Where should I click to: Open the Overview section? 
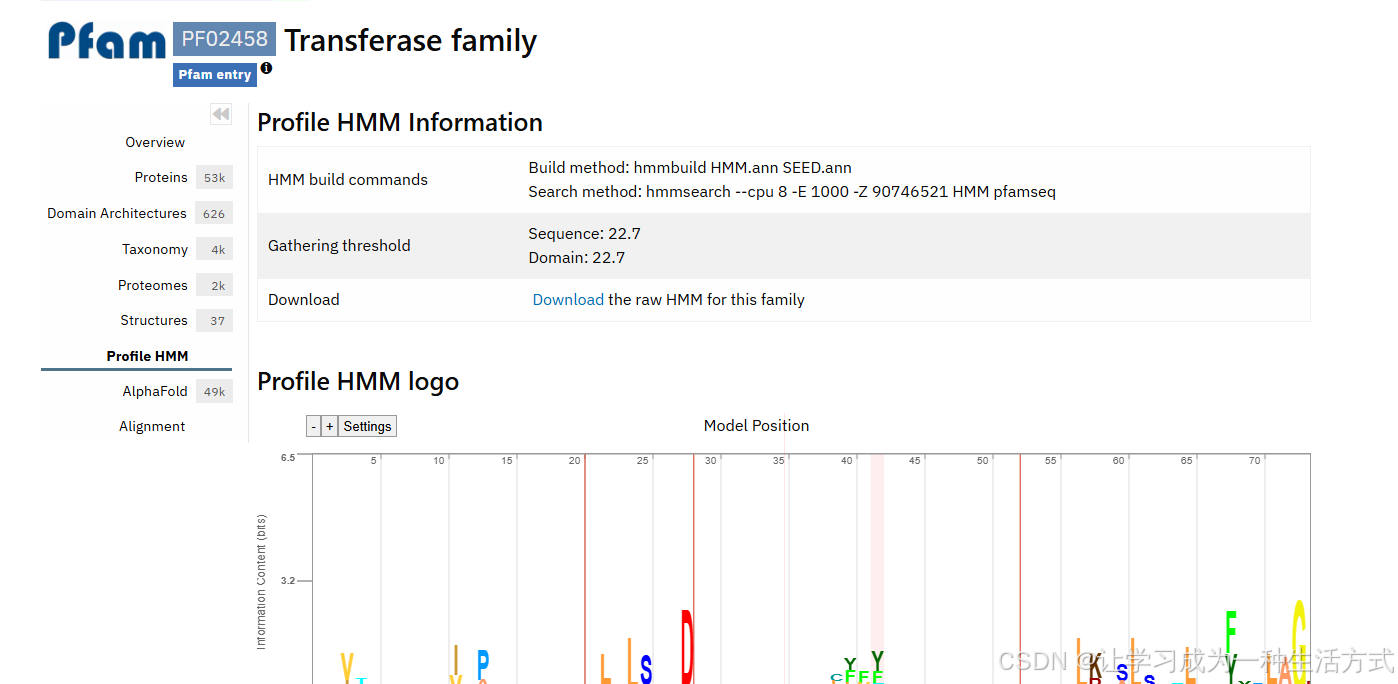pos(155,142)
